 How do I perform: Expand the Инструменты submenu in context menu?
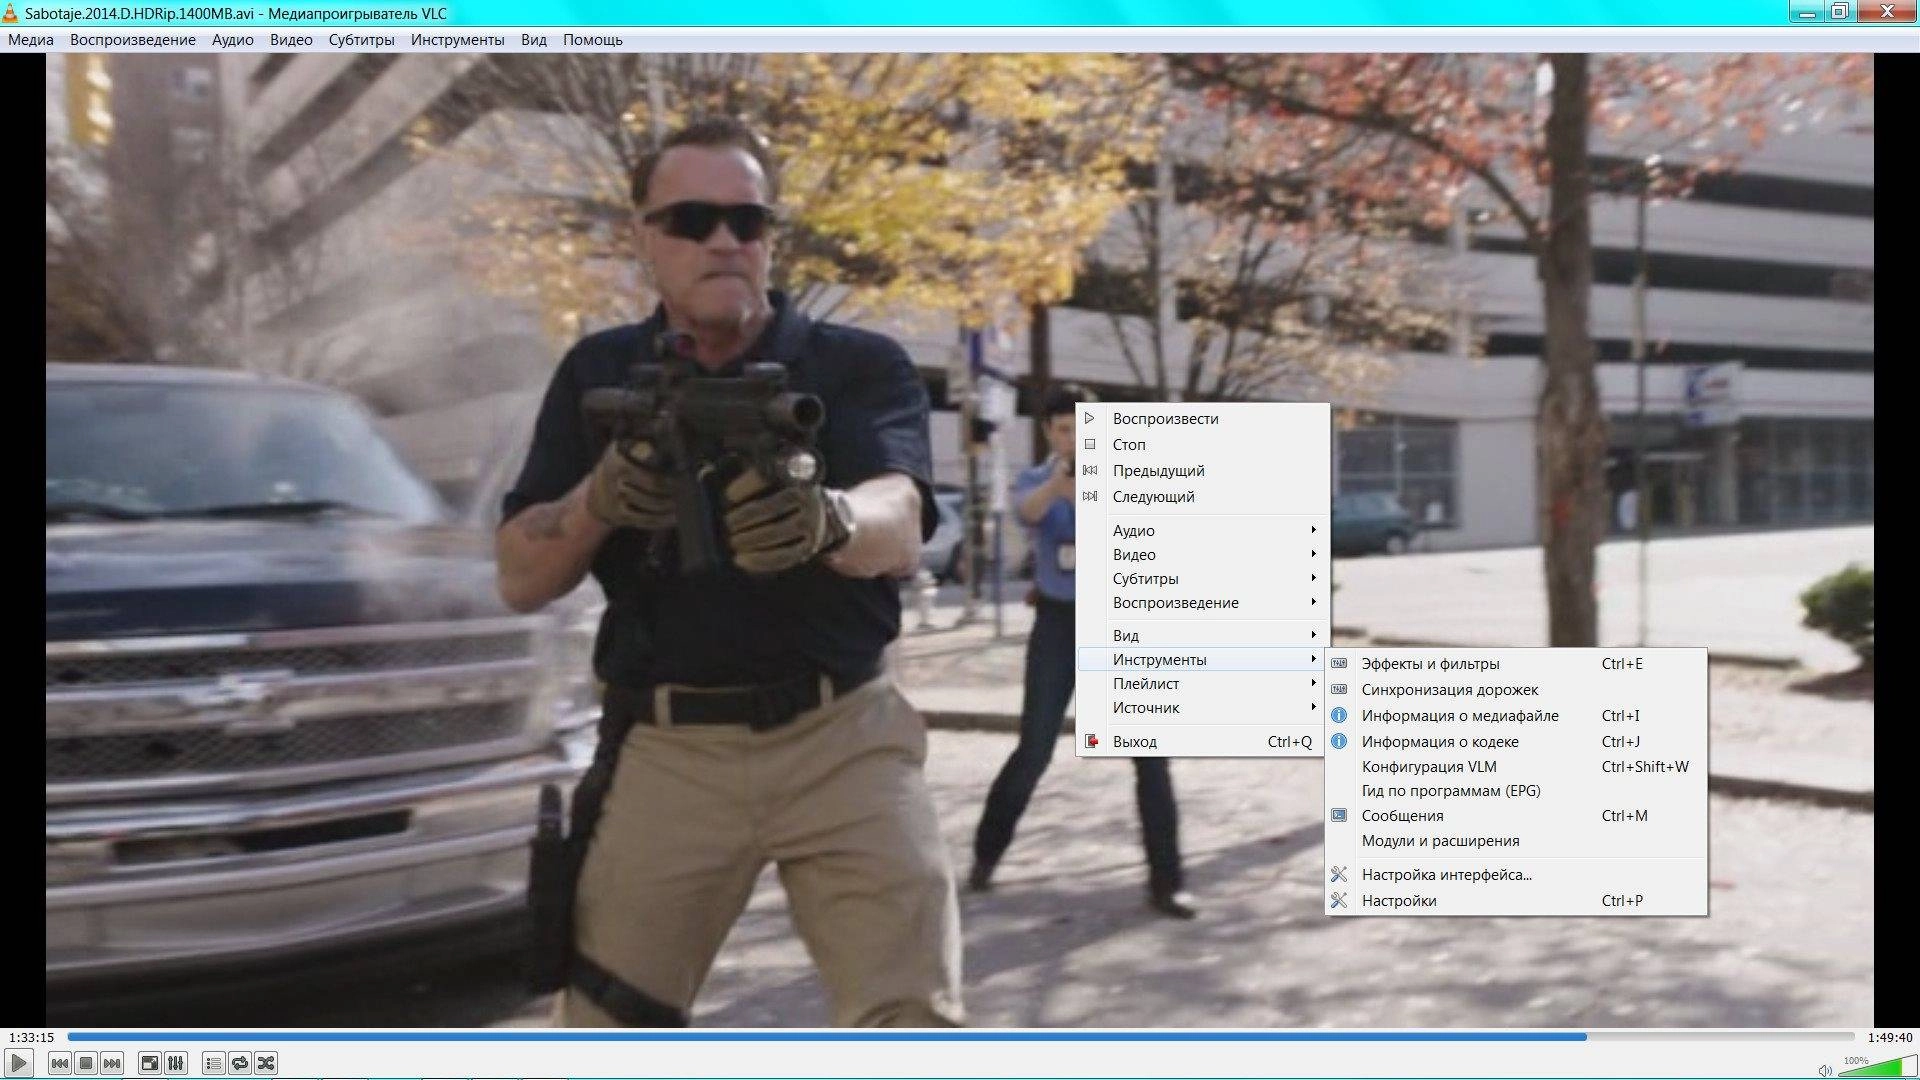1202,660
